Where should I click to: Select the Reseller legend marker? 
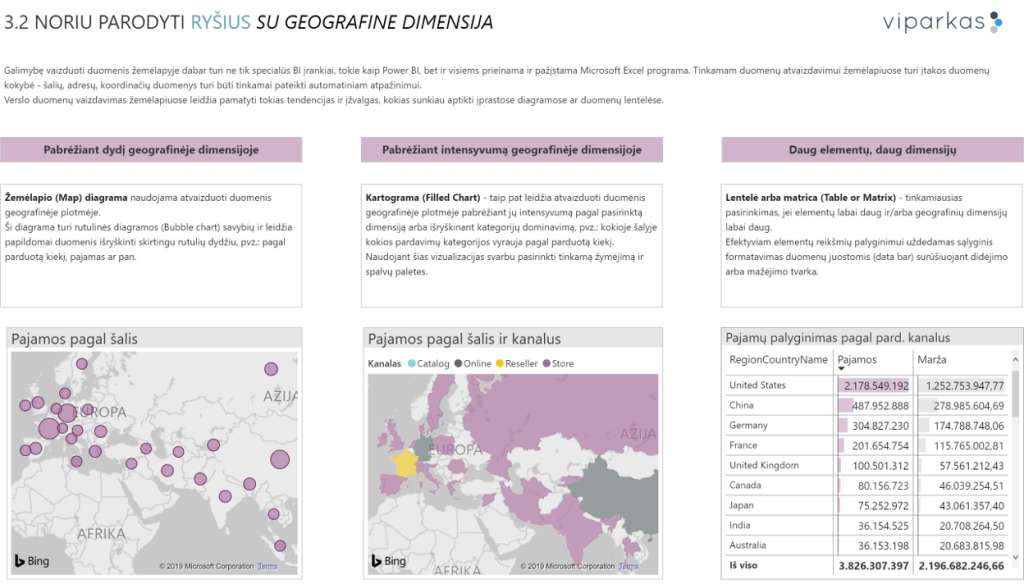coord(499,364)
